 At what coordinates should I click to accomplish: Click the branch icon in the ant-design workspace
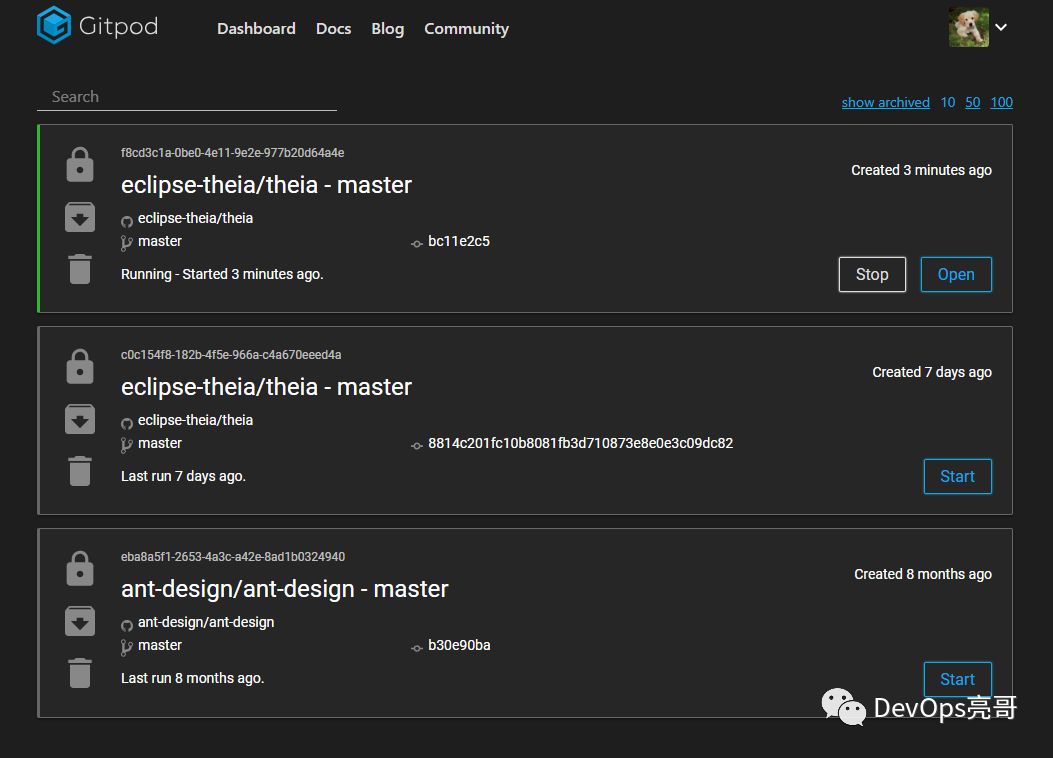126,647
